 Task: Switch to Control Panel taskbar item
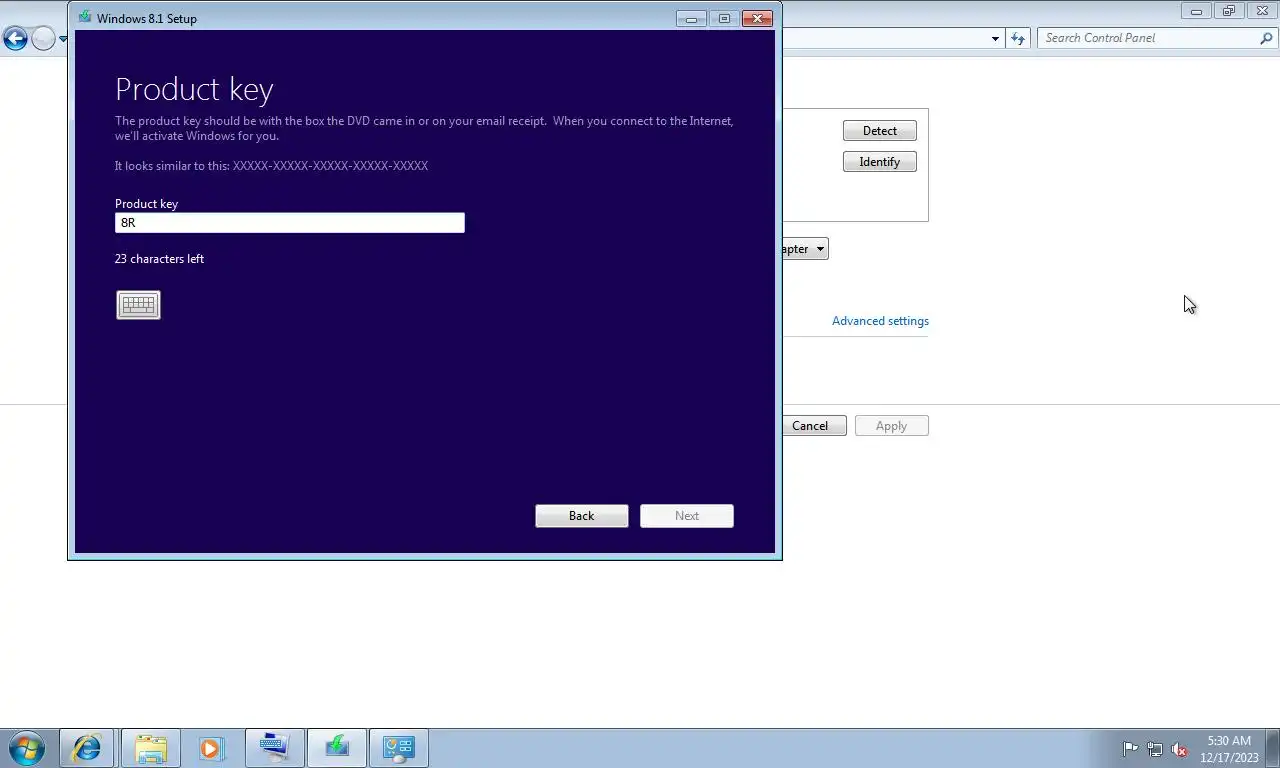(x=399, y=748)
